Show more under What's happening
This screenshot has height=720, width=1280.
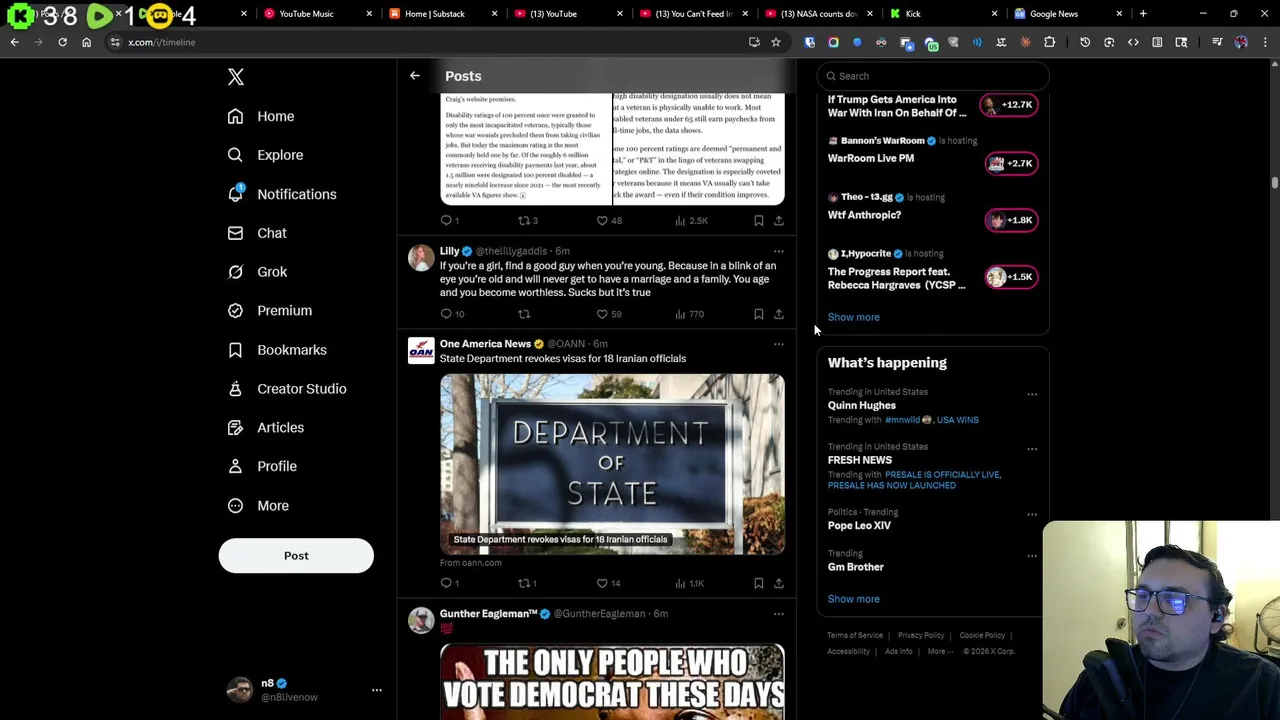coord(853,599)
